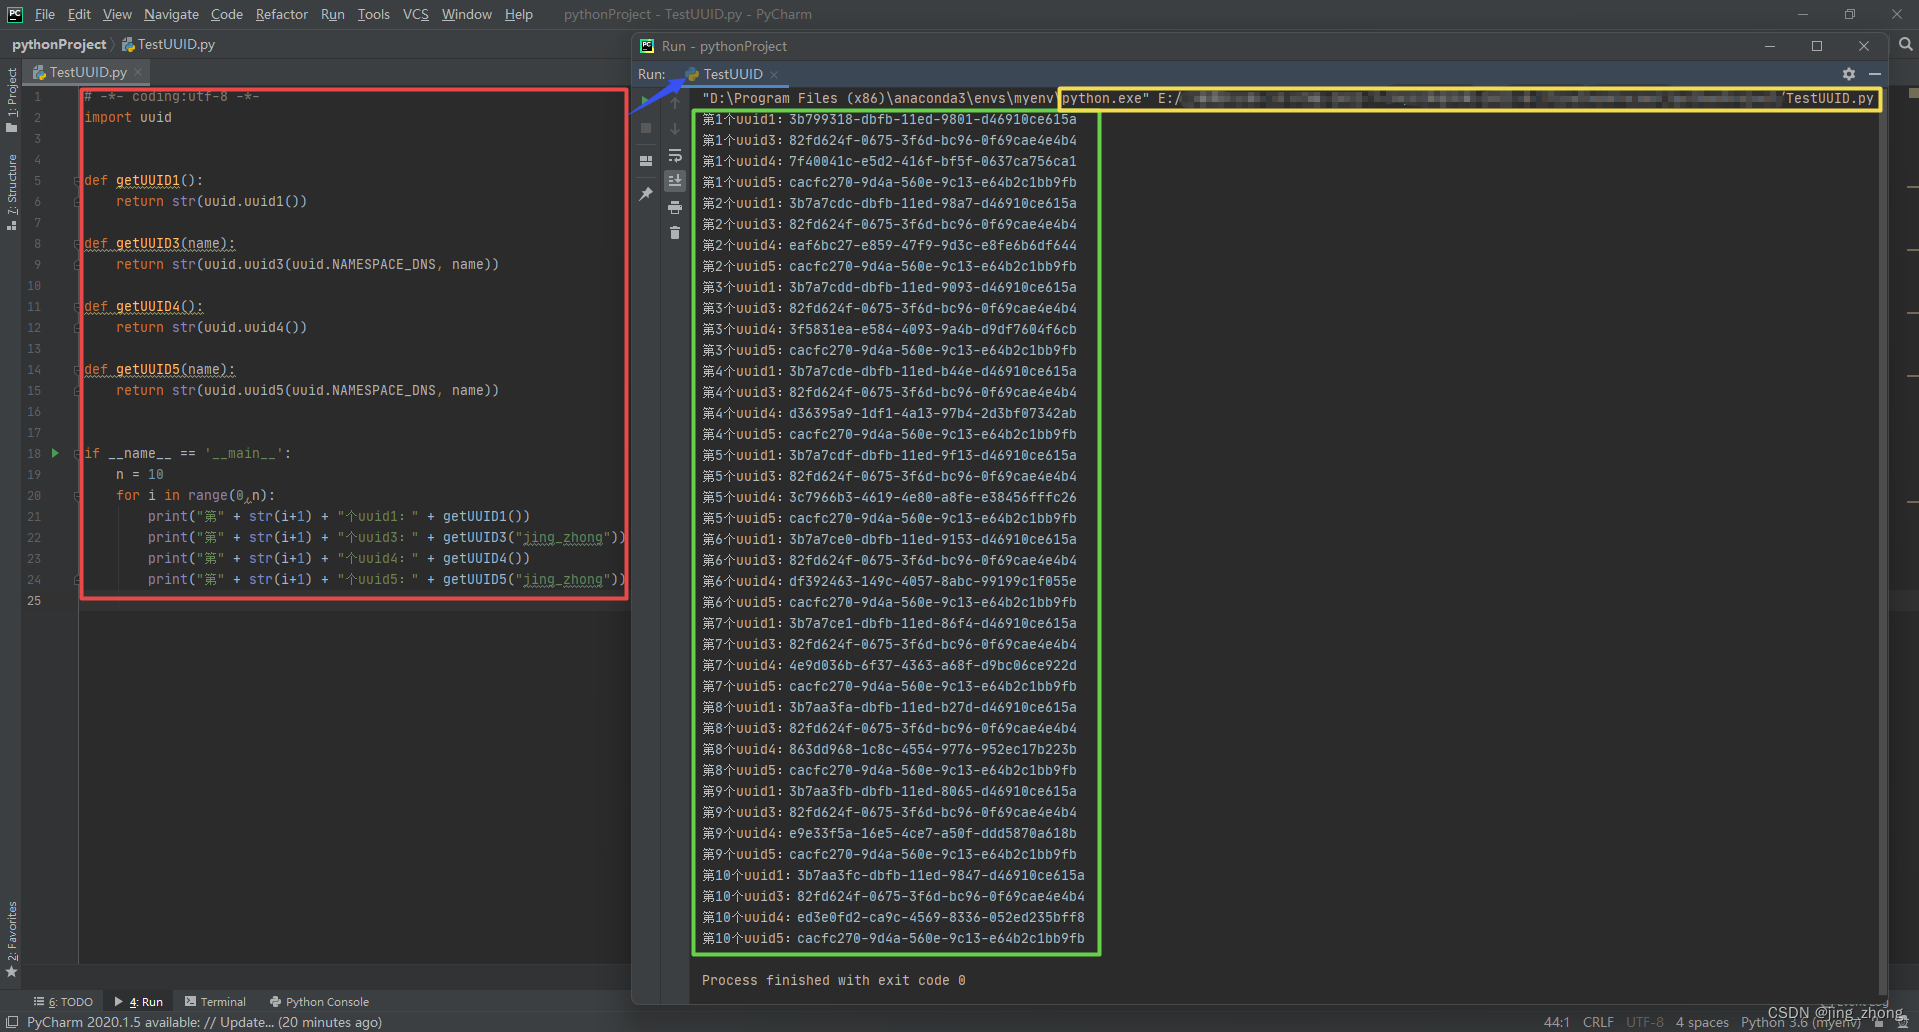The width and height of the screenshot is (1919, 1032).
Task: Close the TestUUID run tab
Action: pos(774,75)
